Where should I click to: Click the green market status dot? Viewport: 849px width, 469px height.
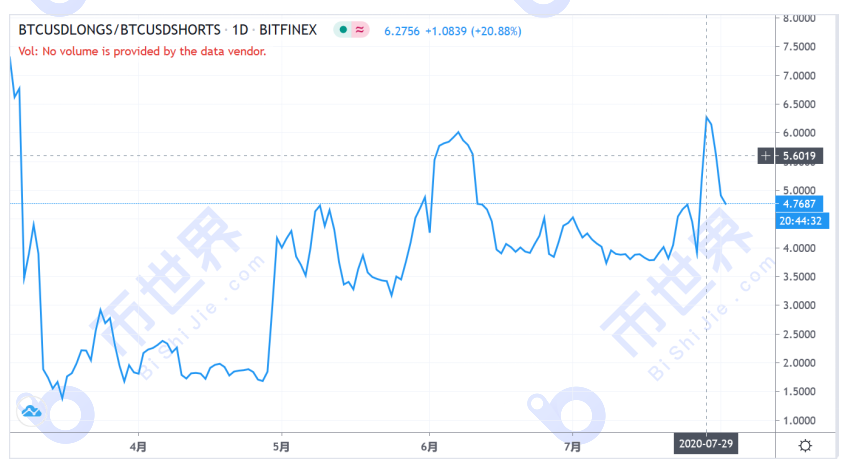pos(343,30)
